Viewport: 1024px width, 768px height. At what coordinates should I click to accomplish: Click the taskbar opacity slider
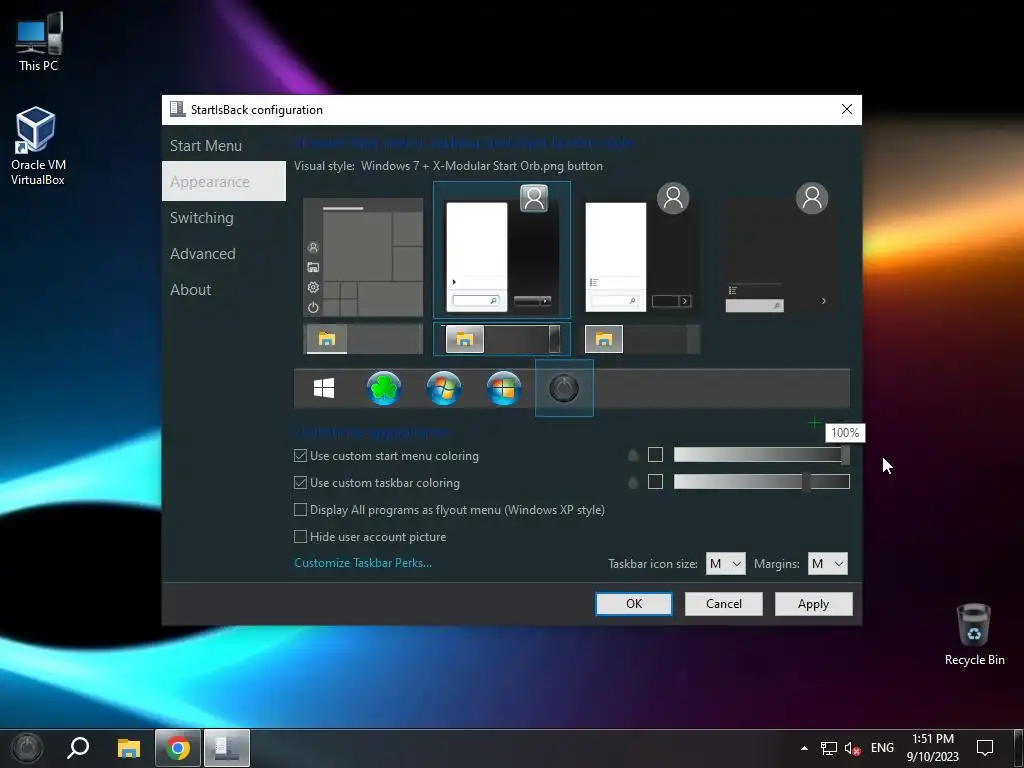pyautogui.click(x=761, y=482)
